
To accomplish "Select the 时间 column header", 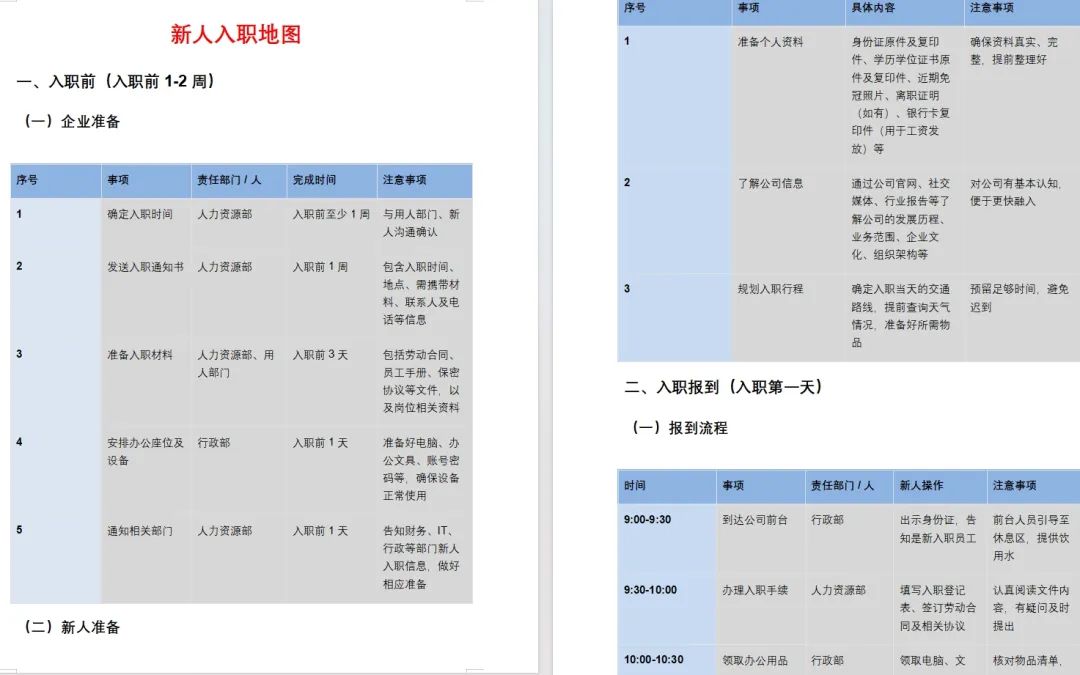I will coord(635,486).
